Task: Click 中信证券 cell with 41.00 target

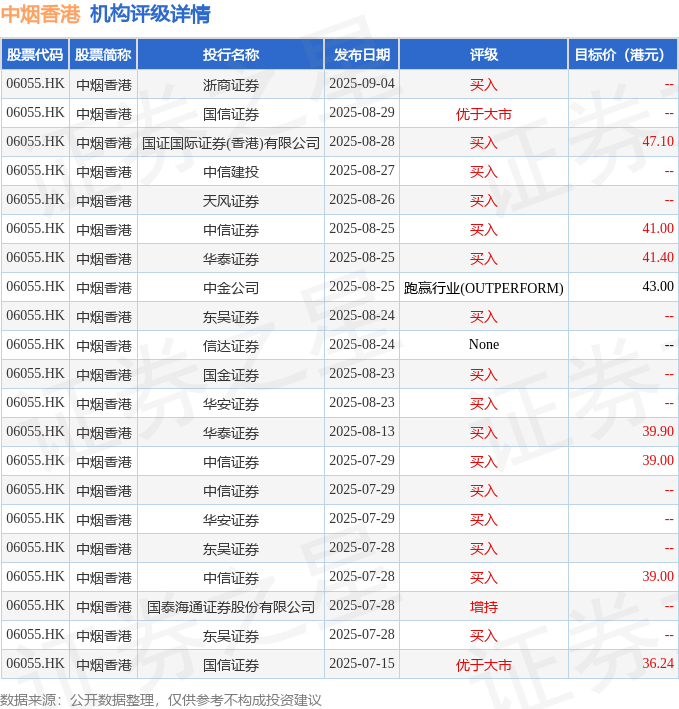Action: pyautogui.click(x=231, y=229)
